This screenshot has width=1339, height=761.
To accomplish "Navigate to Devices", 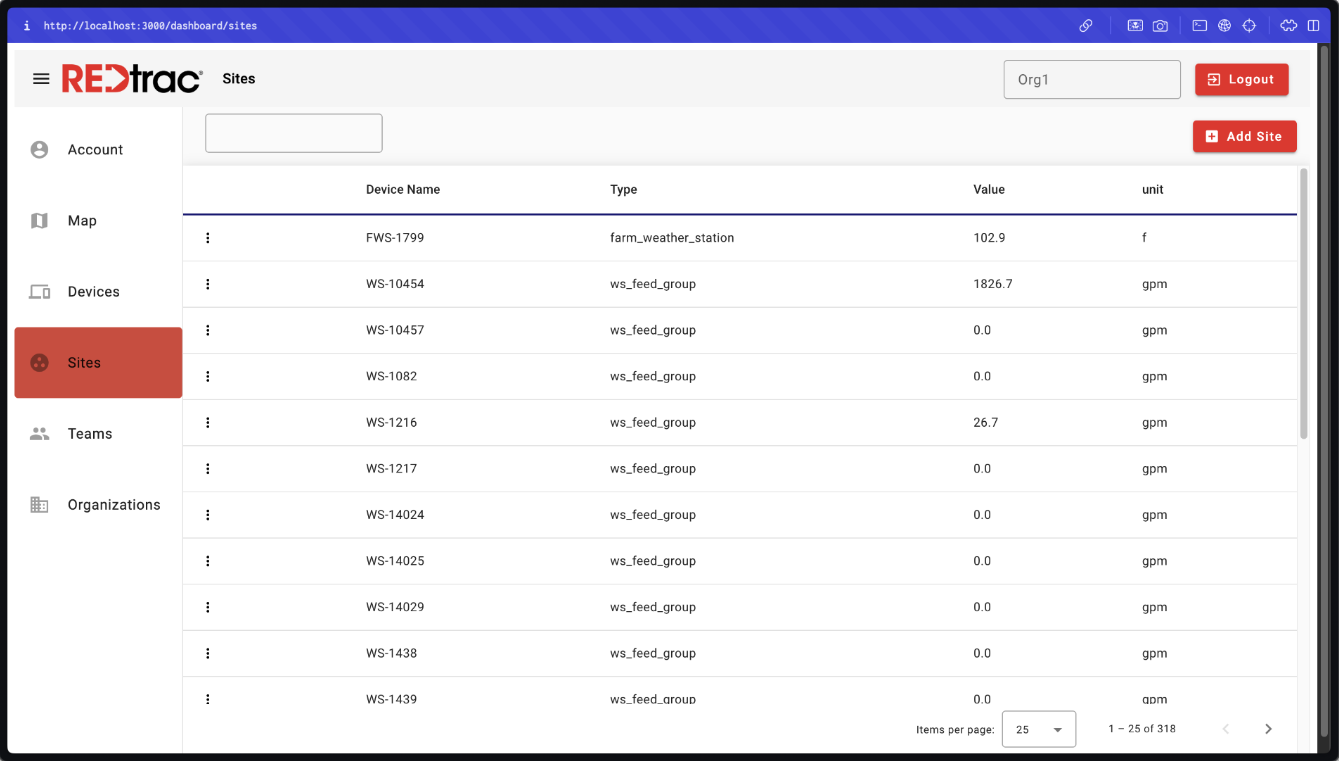I will click(98, 292).
